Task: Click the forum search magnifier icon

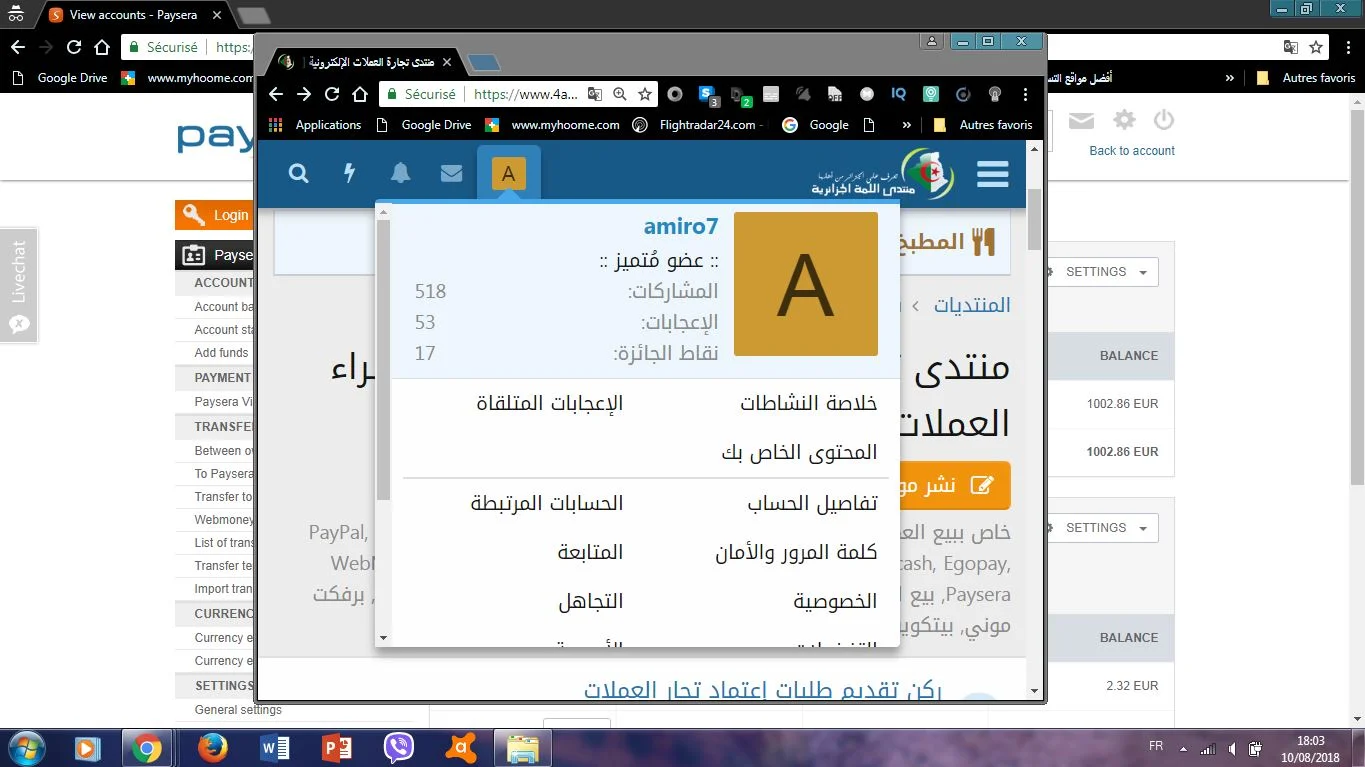Action: click(x=298, y=173)
